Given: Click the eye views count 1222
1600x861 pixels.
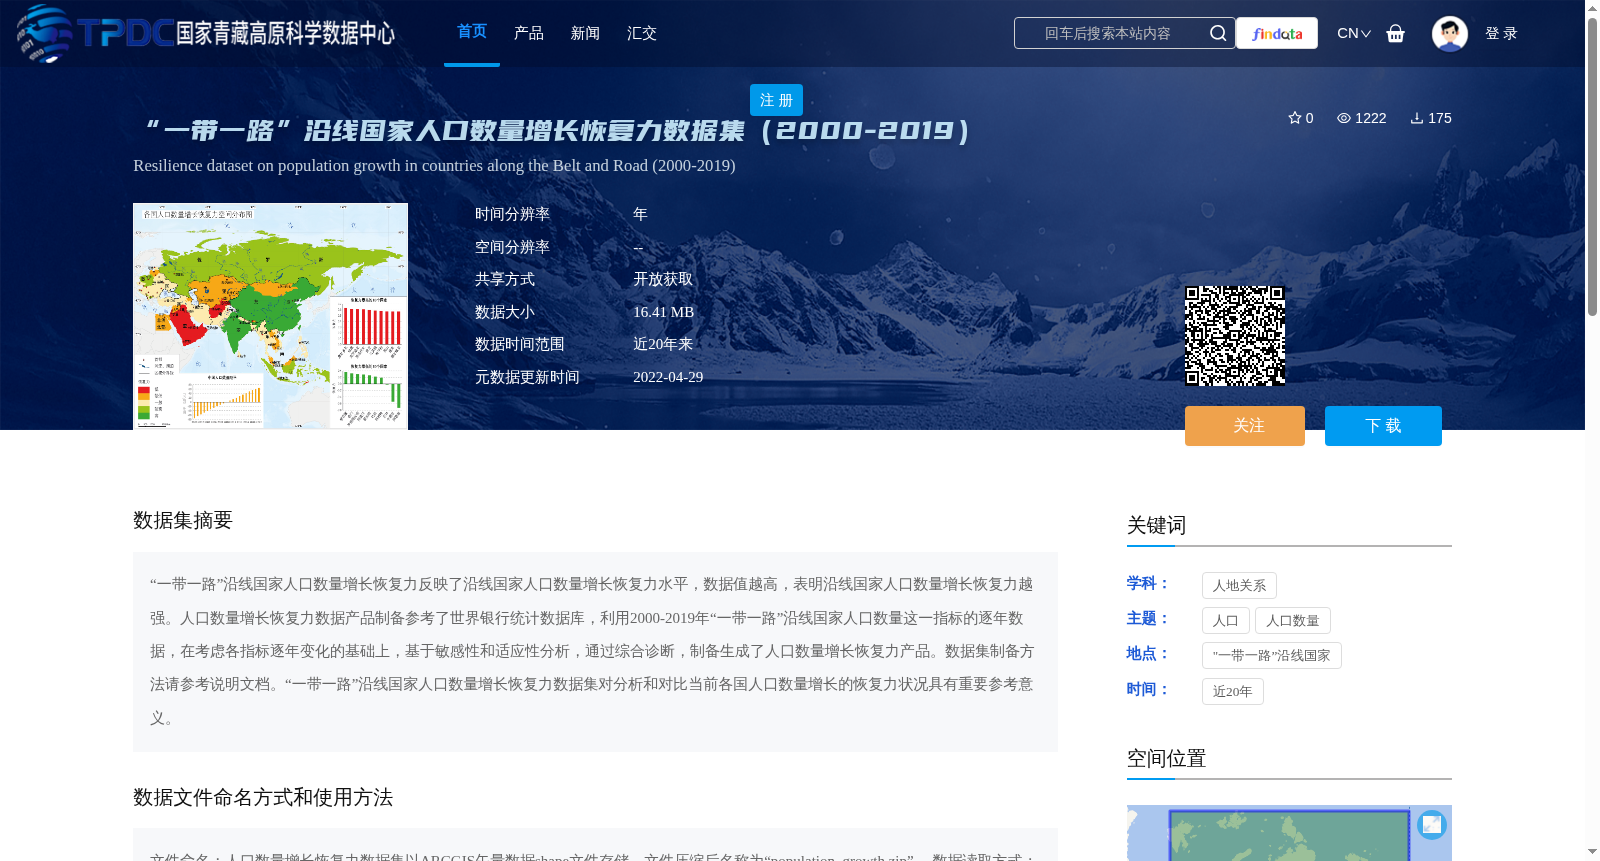Looking at the screenshot, I should (x=1361, y=118).
